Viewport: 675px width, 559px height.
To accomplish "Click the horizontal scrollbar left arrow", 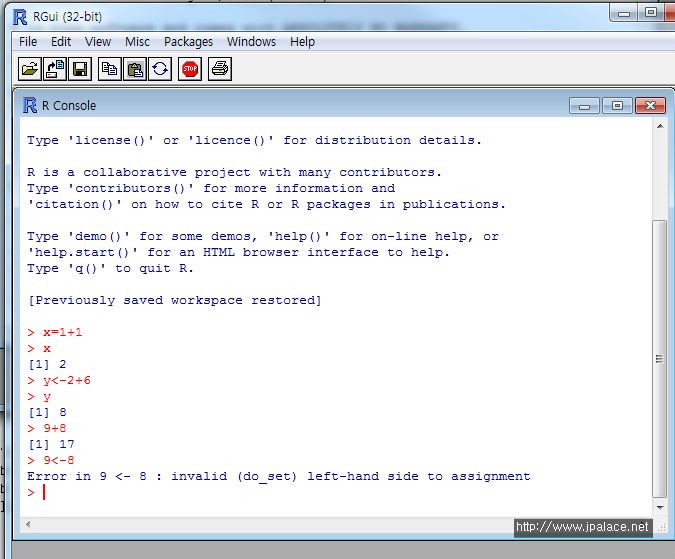I will click(x=28, y=524).
